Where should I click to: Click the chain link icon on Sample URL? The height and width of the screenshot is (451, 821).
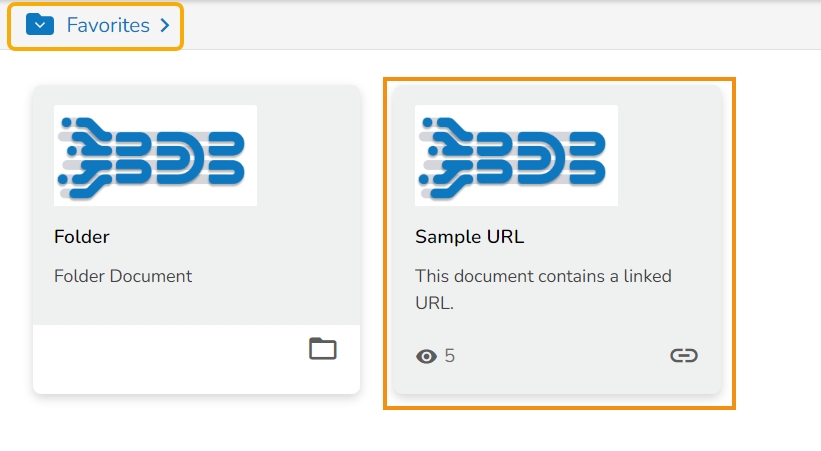tap(684, 355)
